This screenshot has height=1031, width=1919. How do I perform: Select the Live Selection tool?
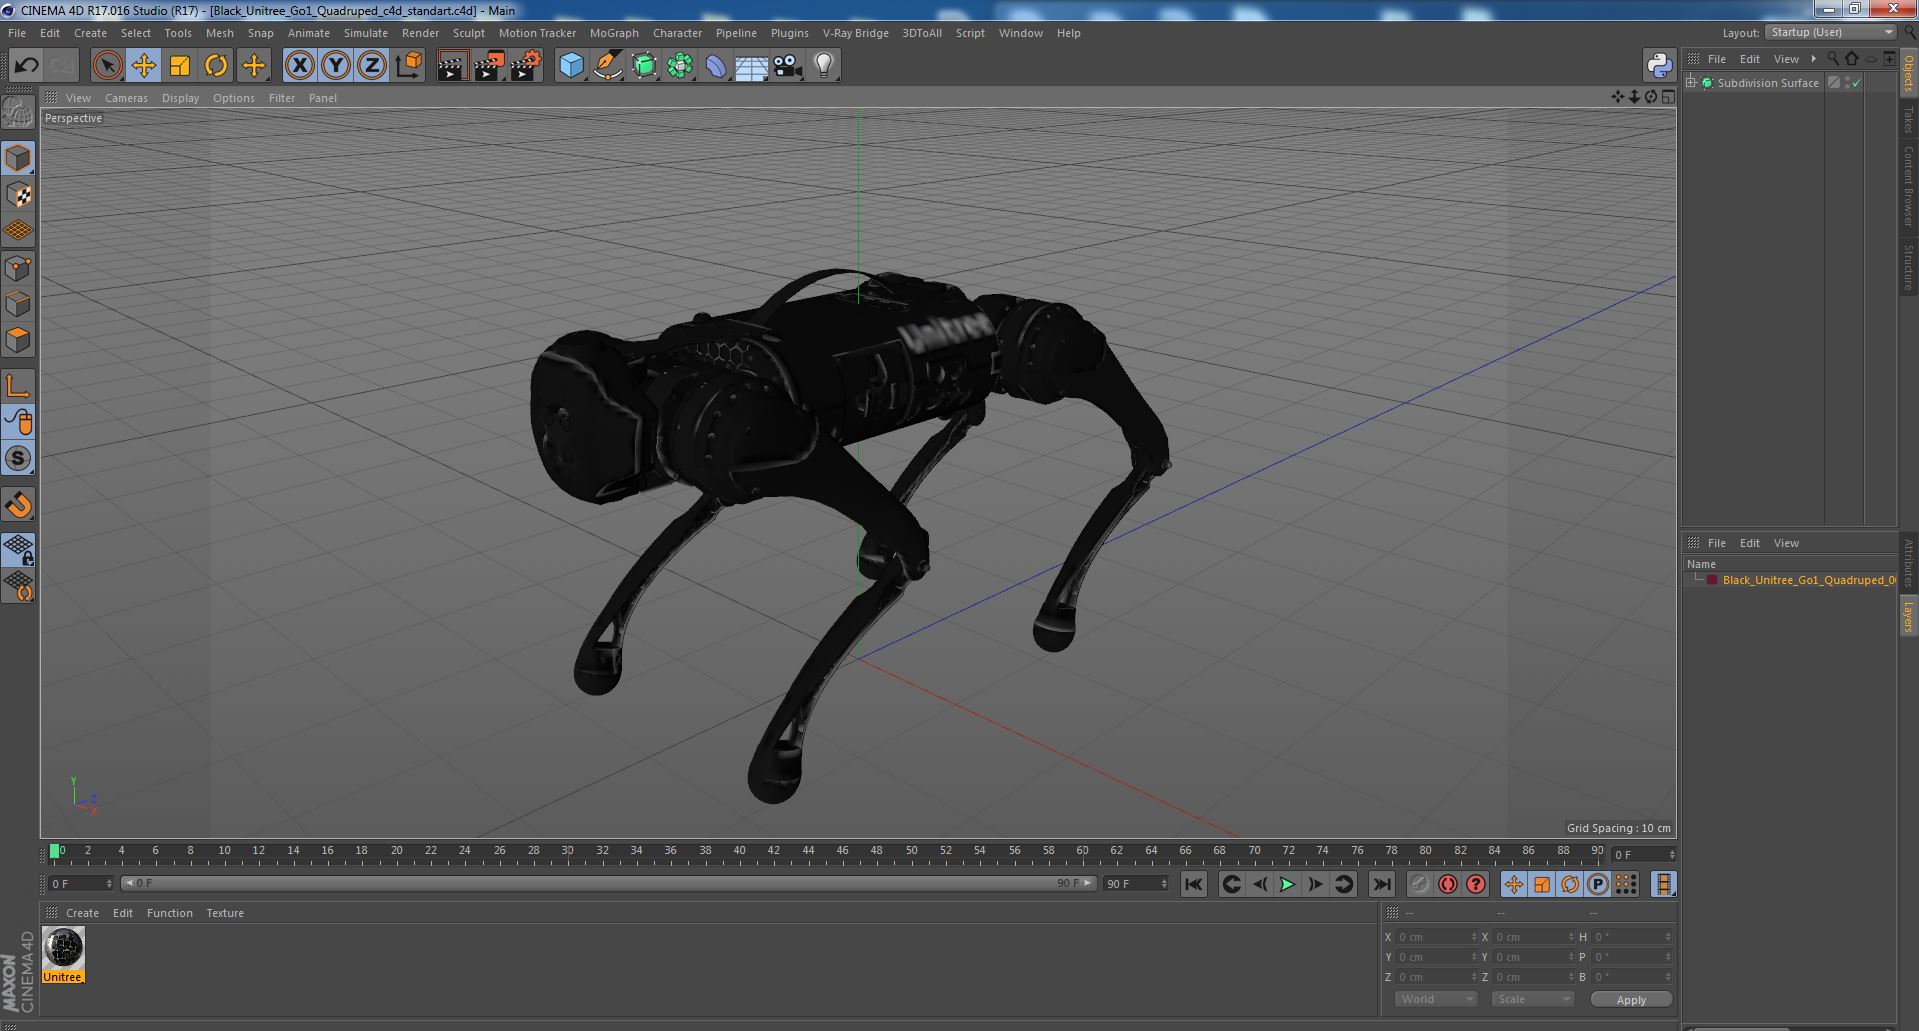pyautogui.click(x=107, y=66)
